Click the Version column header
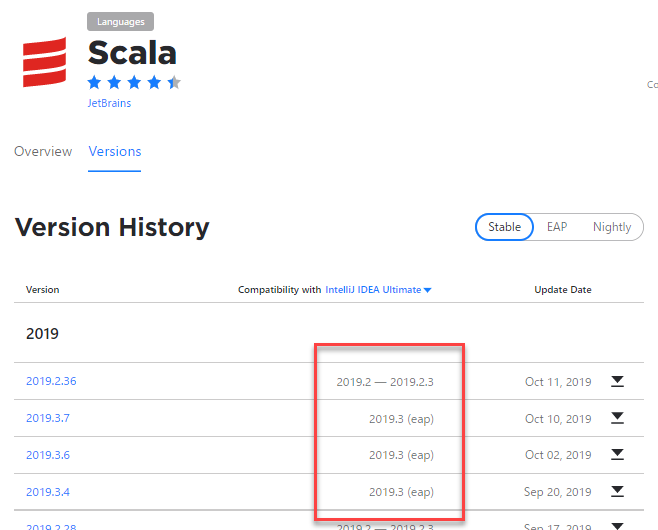This screenshot has width=658, height=530. 42,290
